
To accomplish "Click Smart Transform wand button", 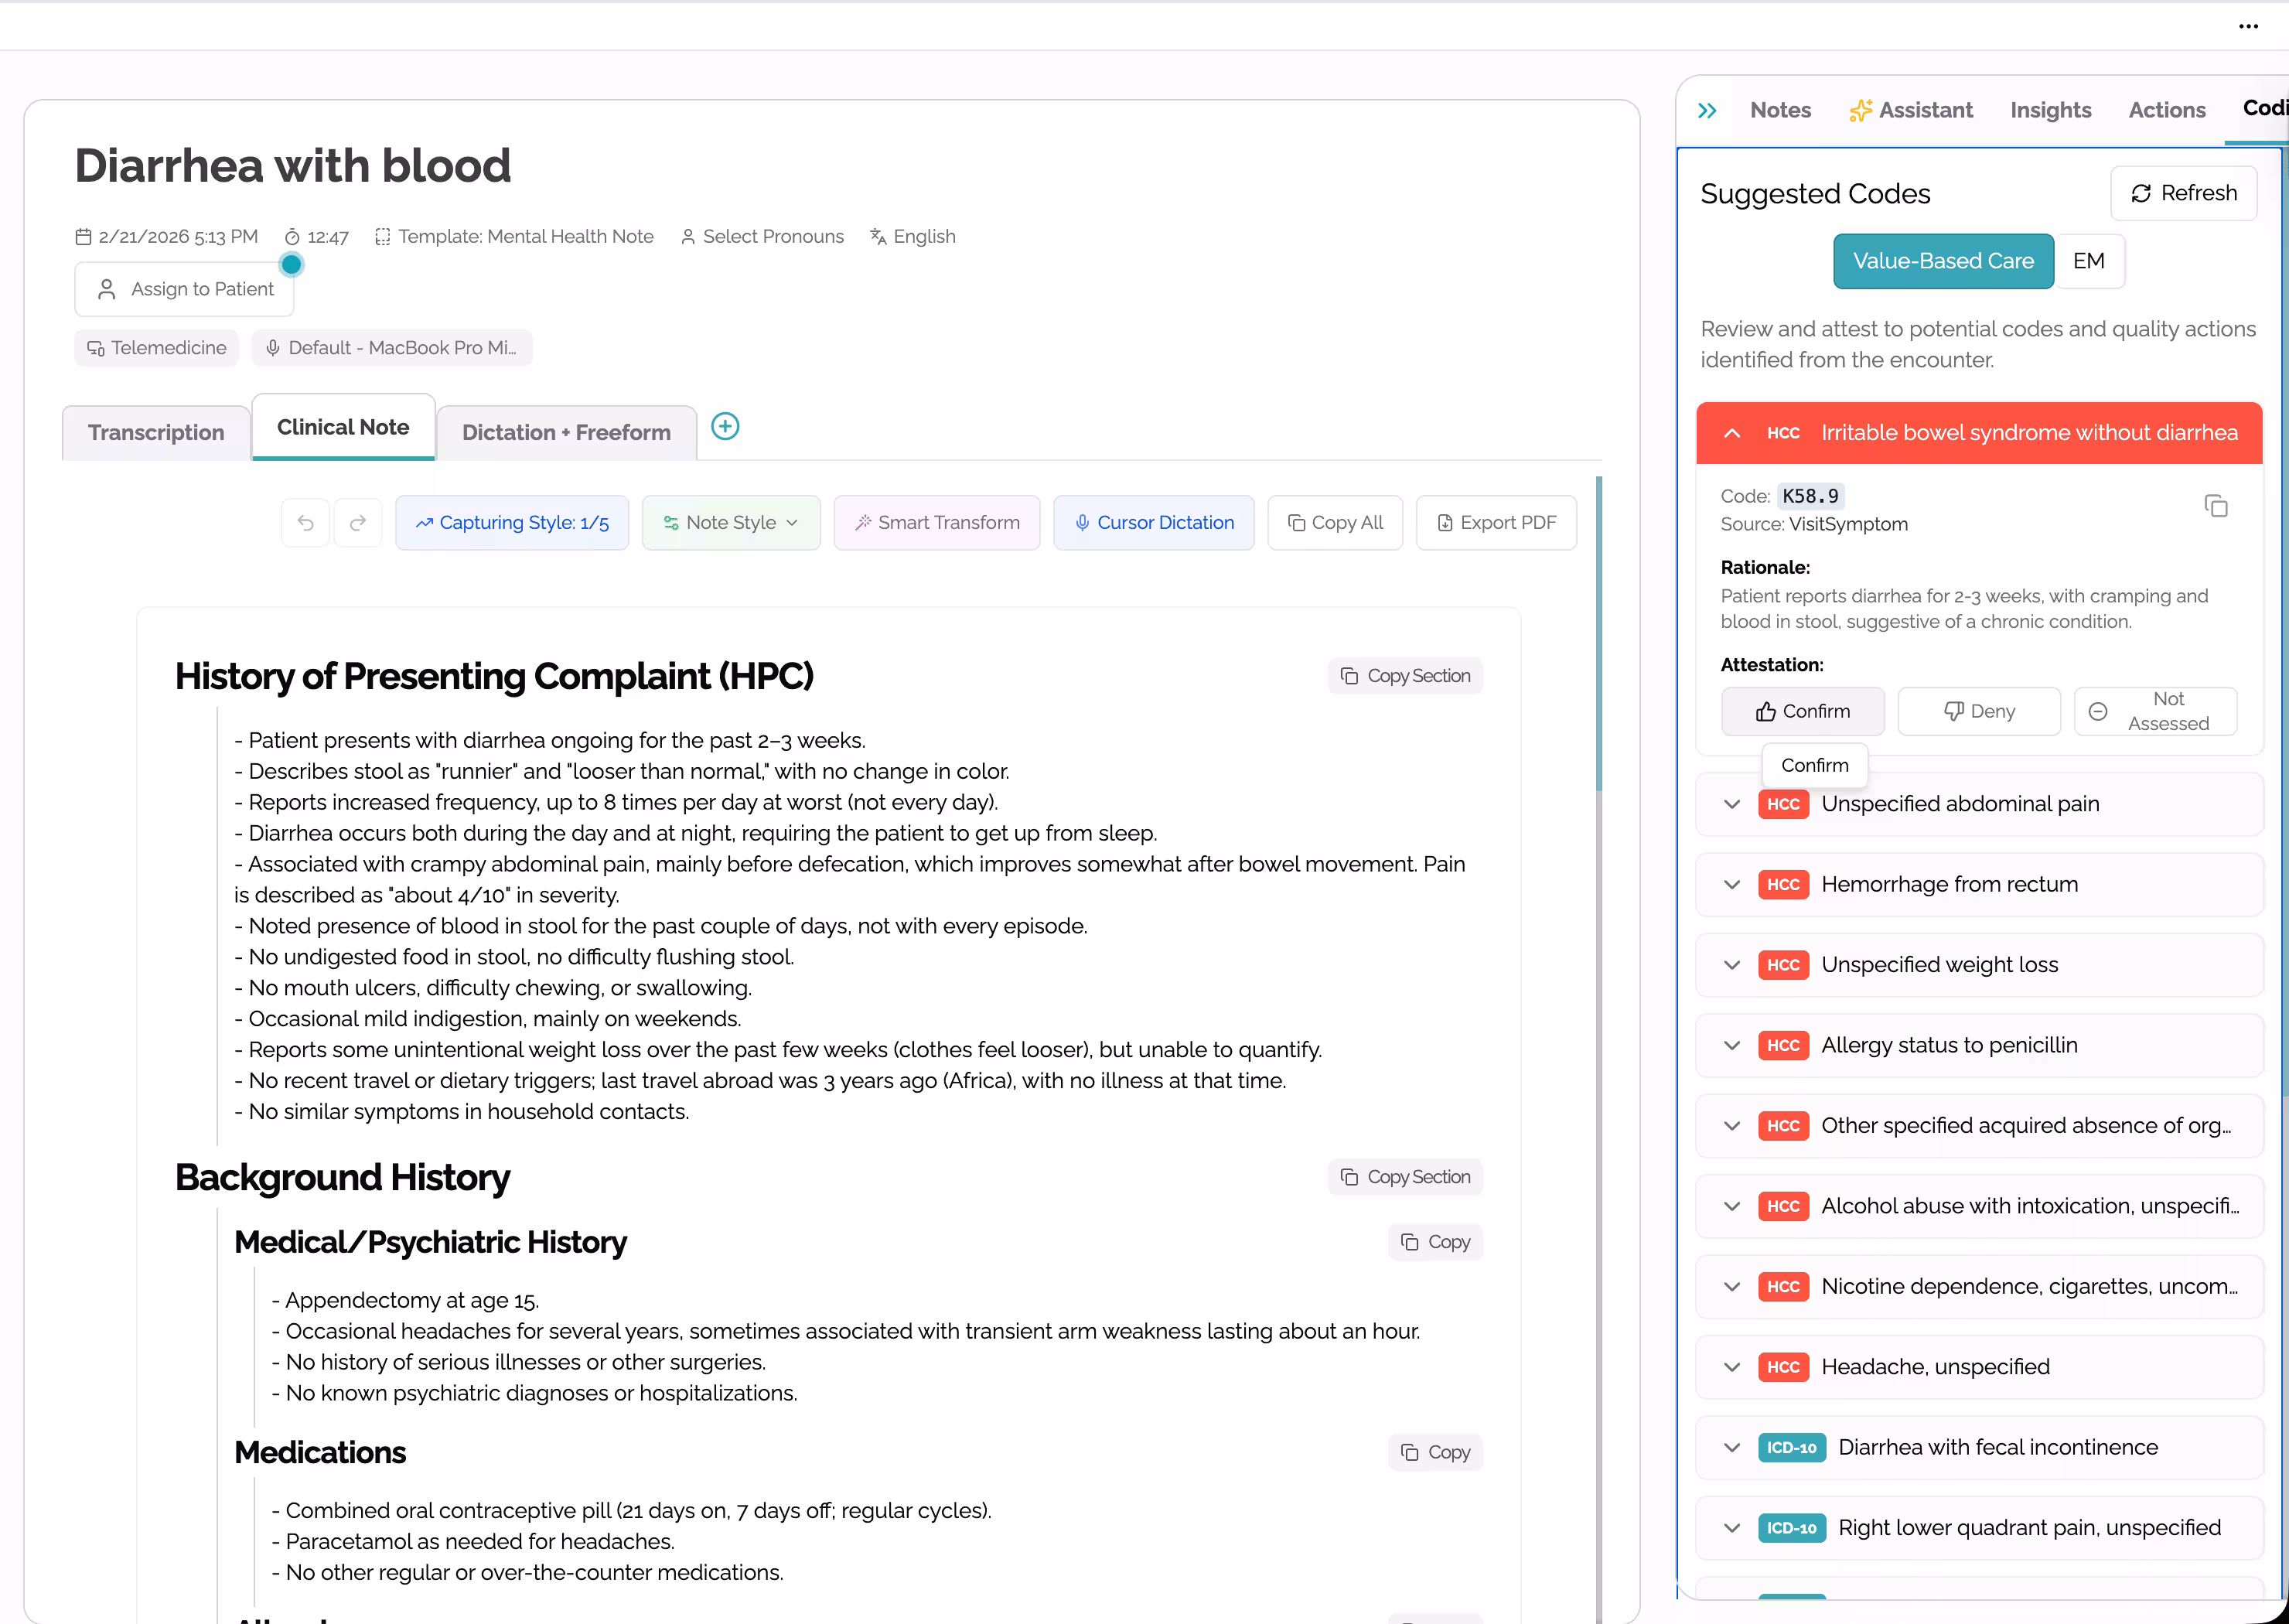I will tap(937, 523).
